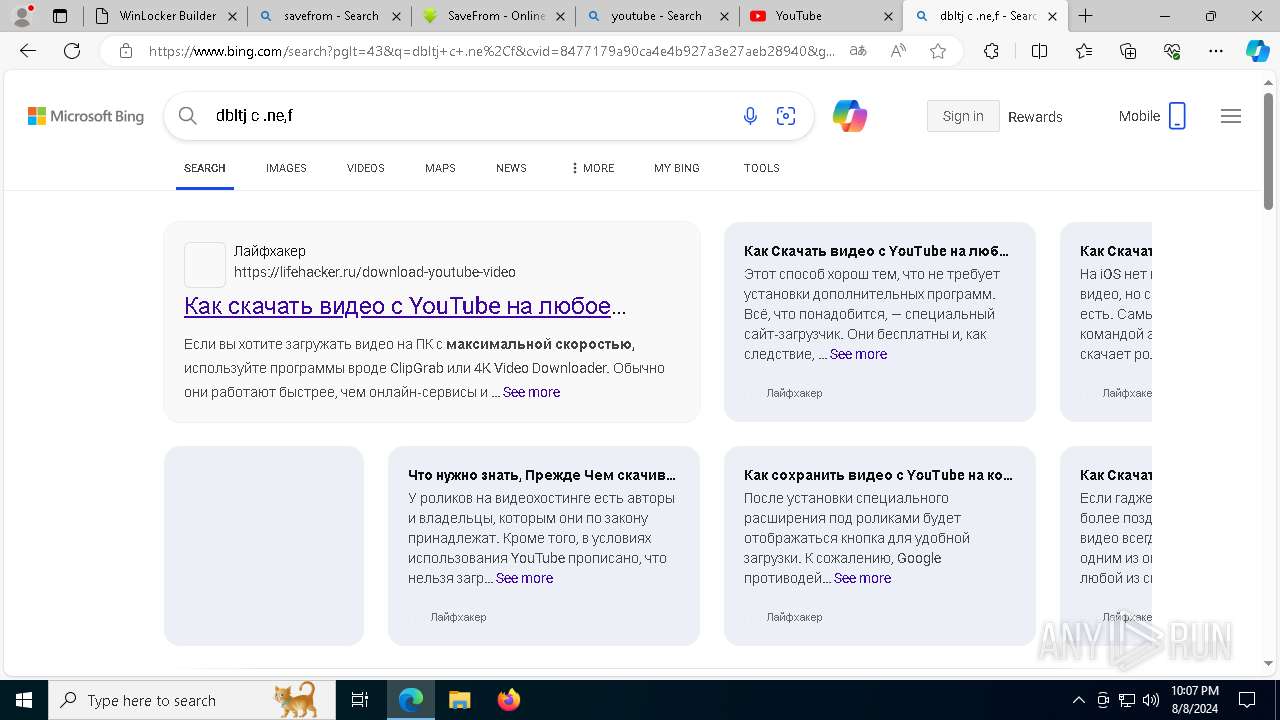Start voice search with microphone icon
The height and width of the screenshot is (720, 1280).
[x=750, y=116]
